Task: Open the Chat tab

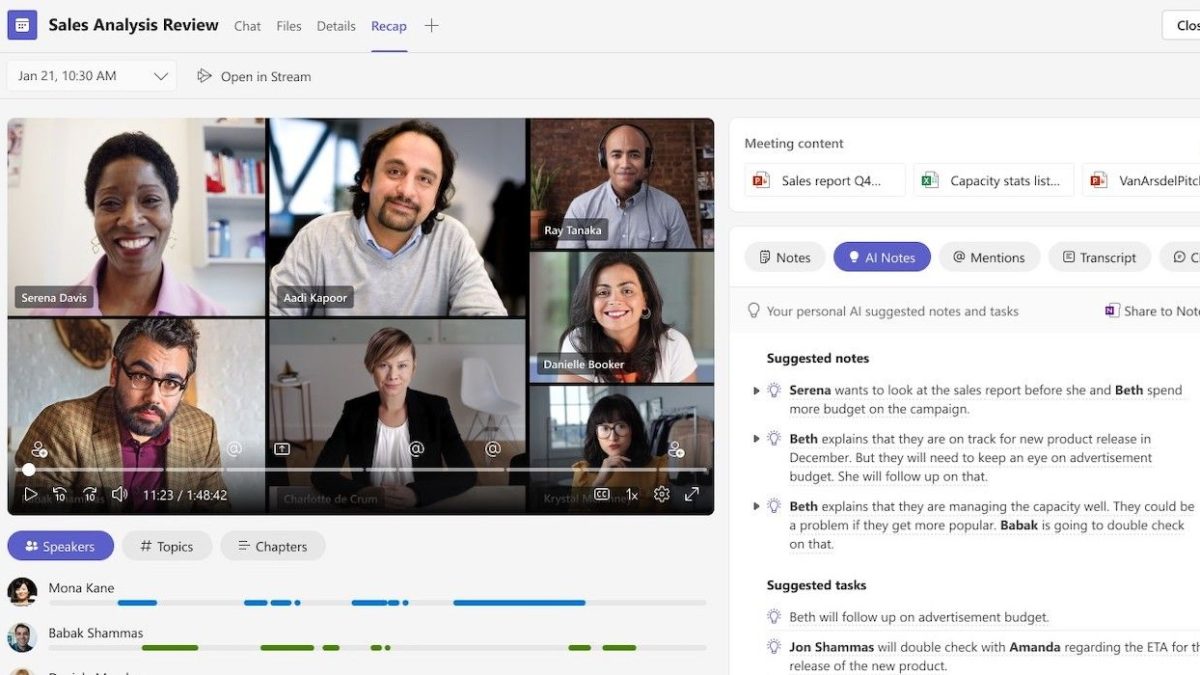Action: coord(247,26)
